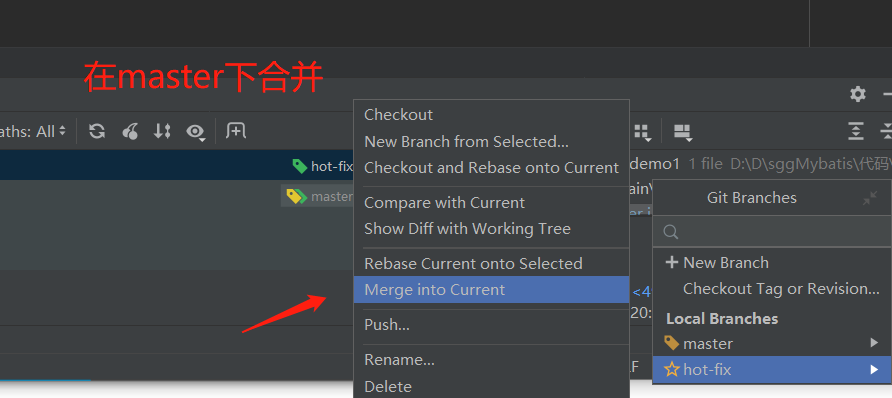Screen dimensions: 892x398
Task: Open new log tab icon
Action: [x=236, y=131]
